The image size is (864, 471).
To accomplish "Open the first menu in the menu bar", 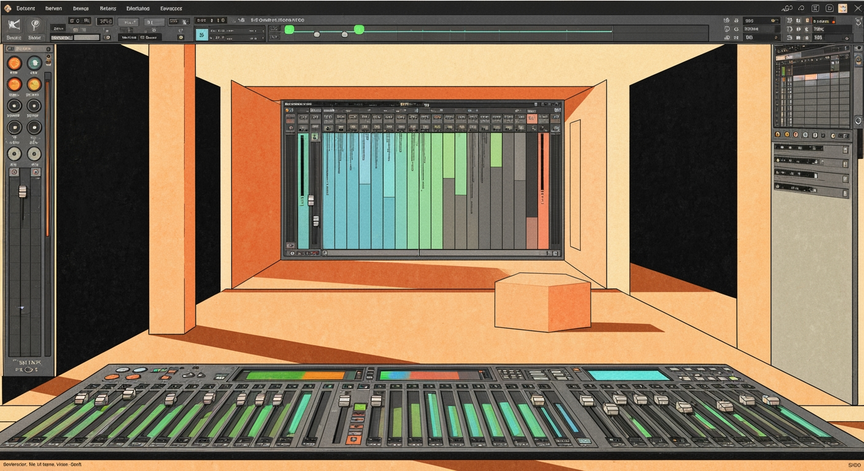I will (x=25, y=8).
